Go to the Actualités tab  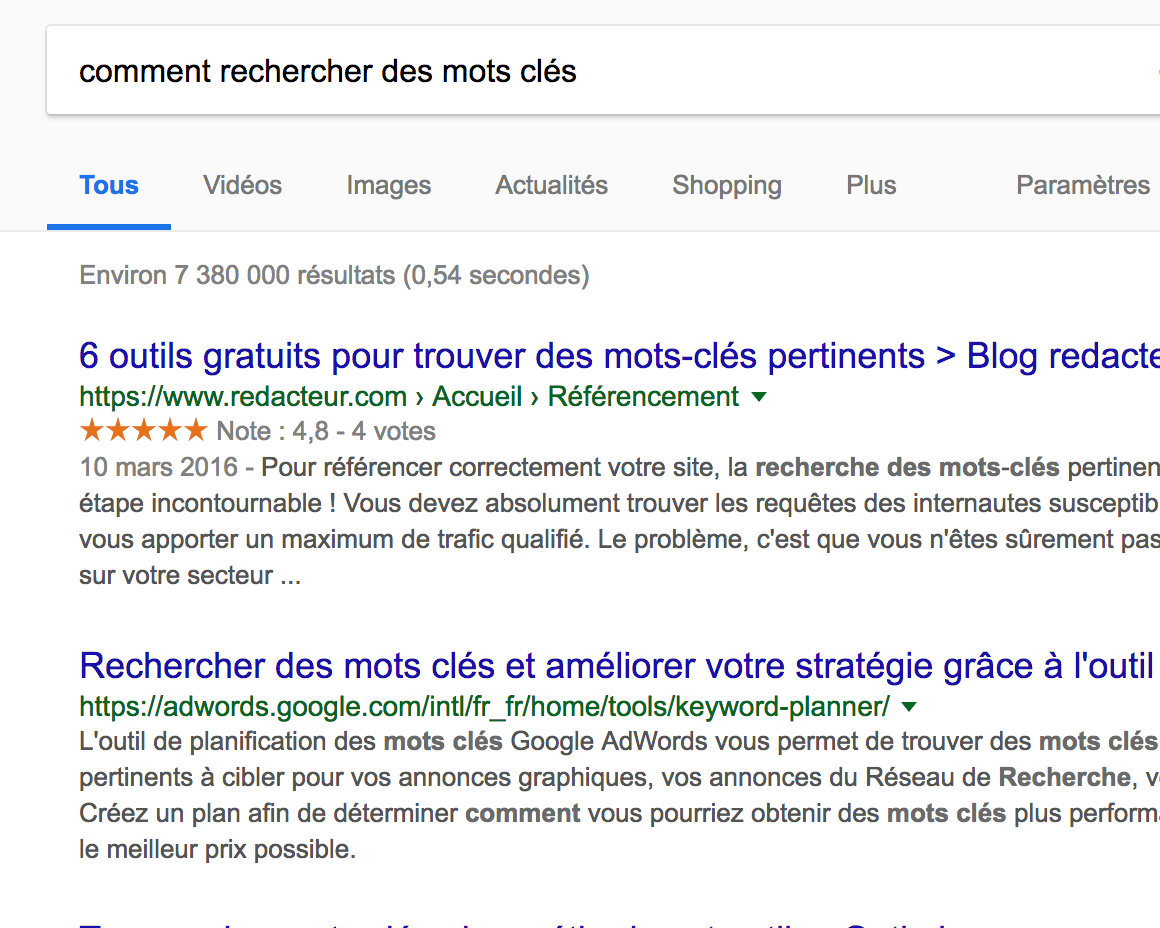551,186
